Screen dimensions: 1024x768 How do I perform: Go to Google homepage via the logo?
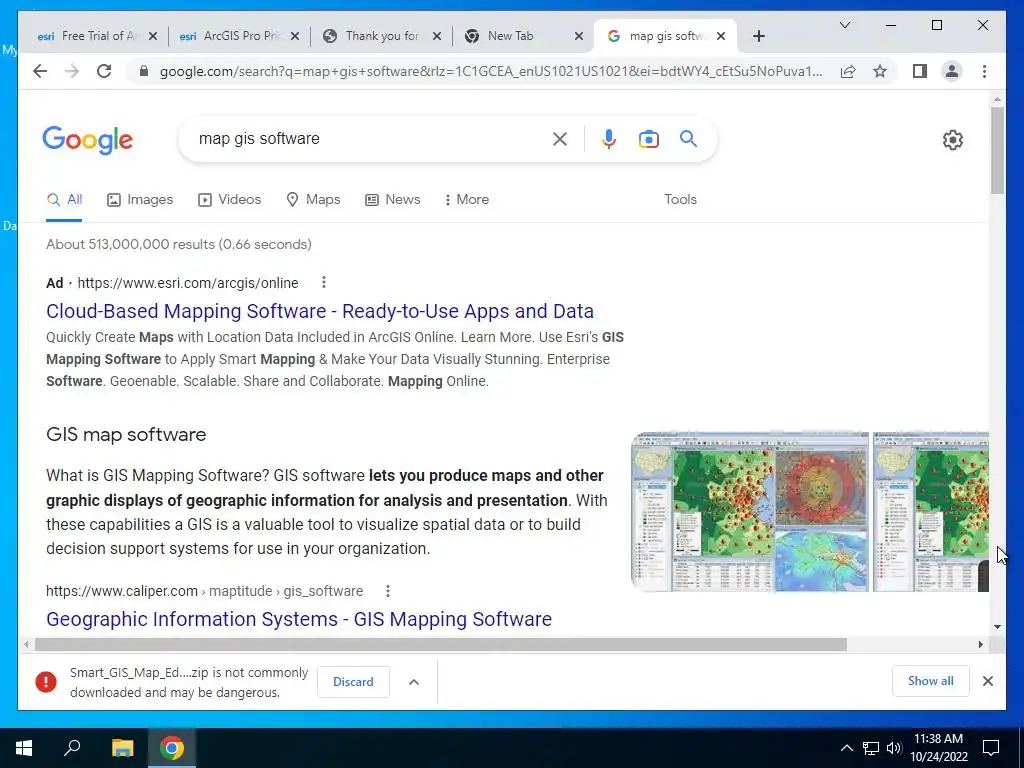pyautogui.click(x=88, y=140)
